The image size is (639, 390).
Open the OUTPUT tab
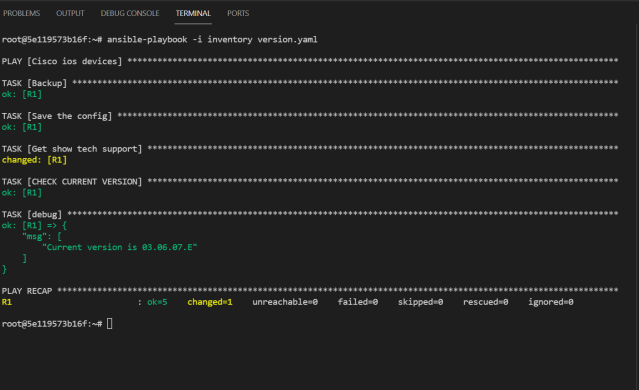click(x=70, y=13)
